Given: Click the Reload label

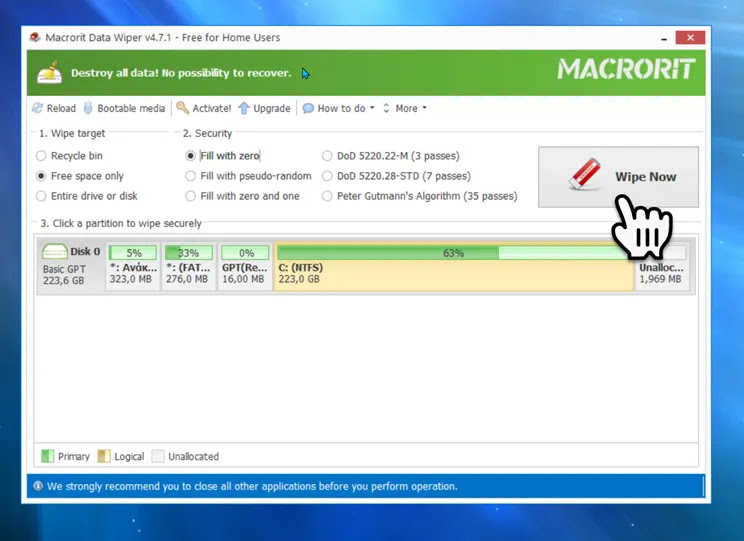Looking at the screenshot, I should pos(61,108).
